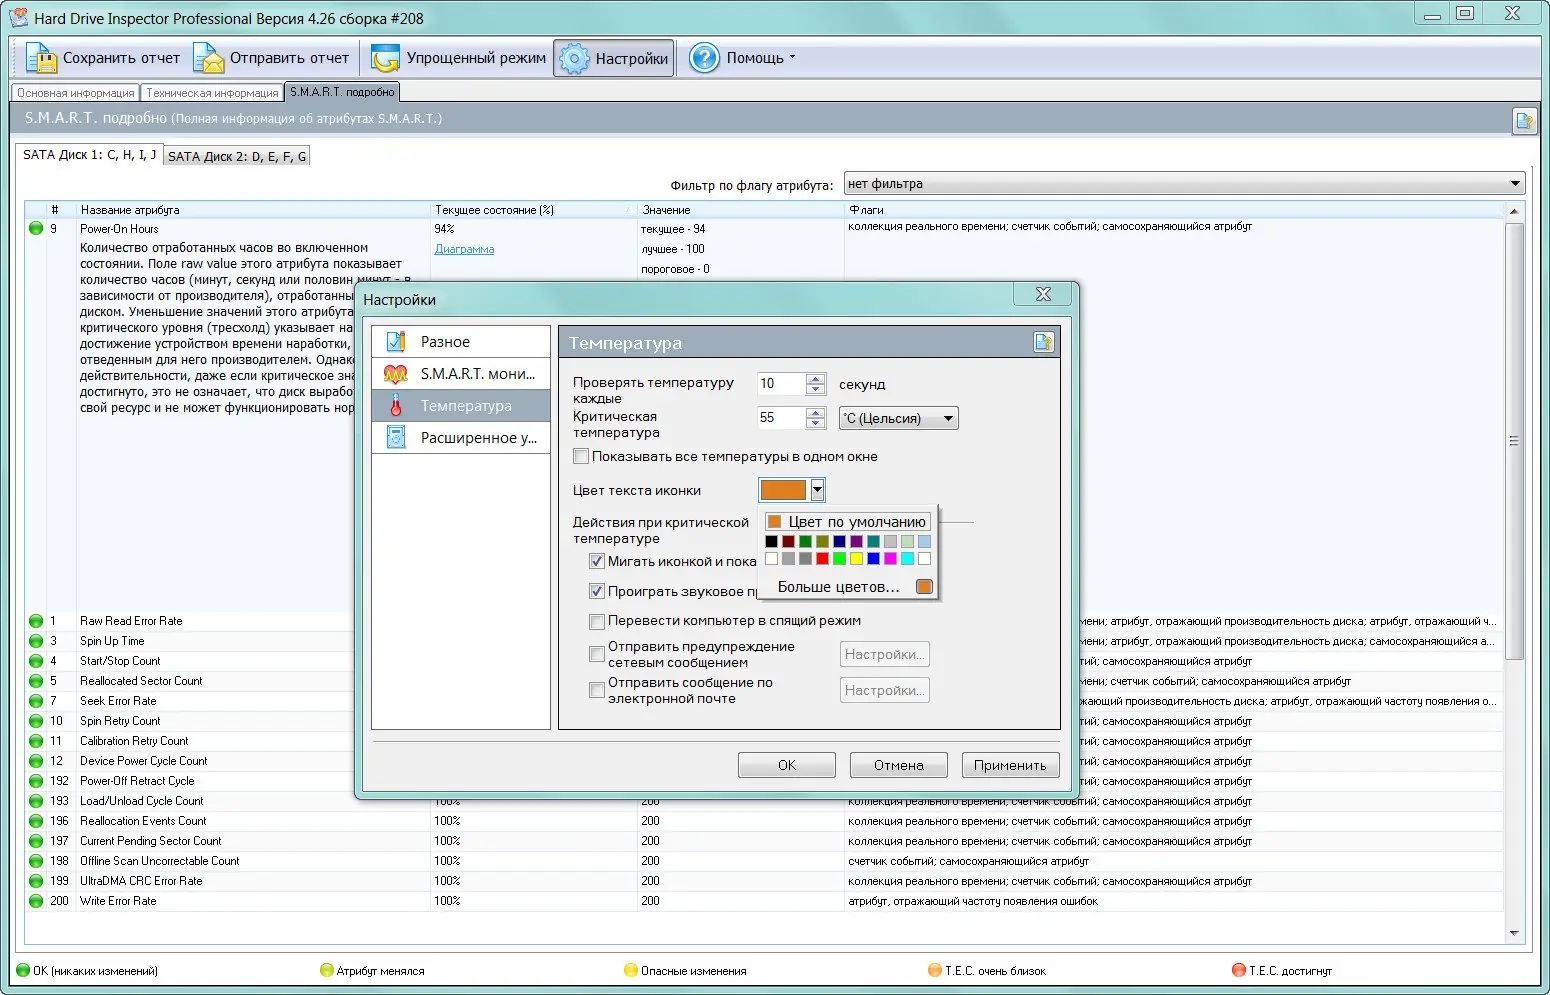The image size is (1550, 995).
Task: Check Перевести компьютер в спящий режим
Action: [597, 621]
